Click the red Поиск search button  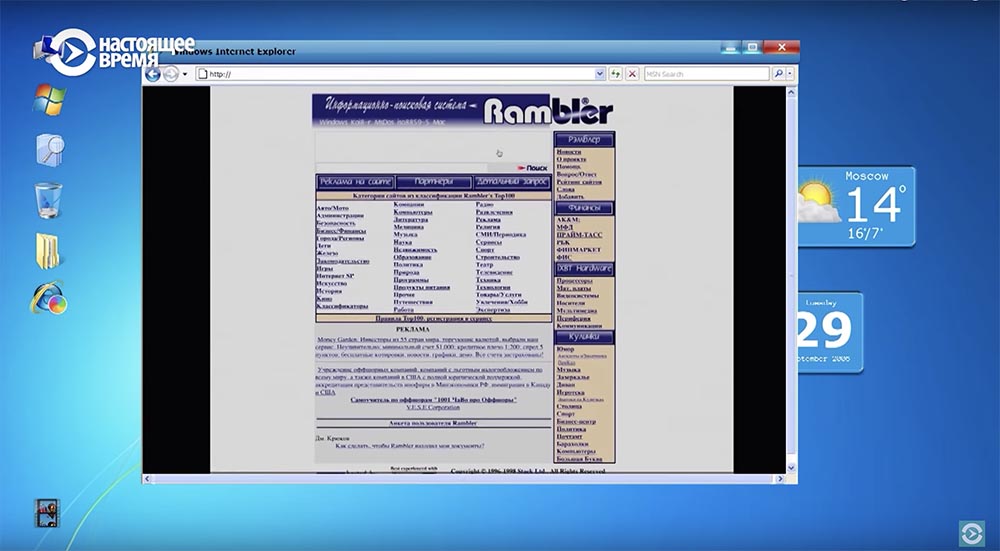(x=532, y=168)
